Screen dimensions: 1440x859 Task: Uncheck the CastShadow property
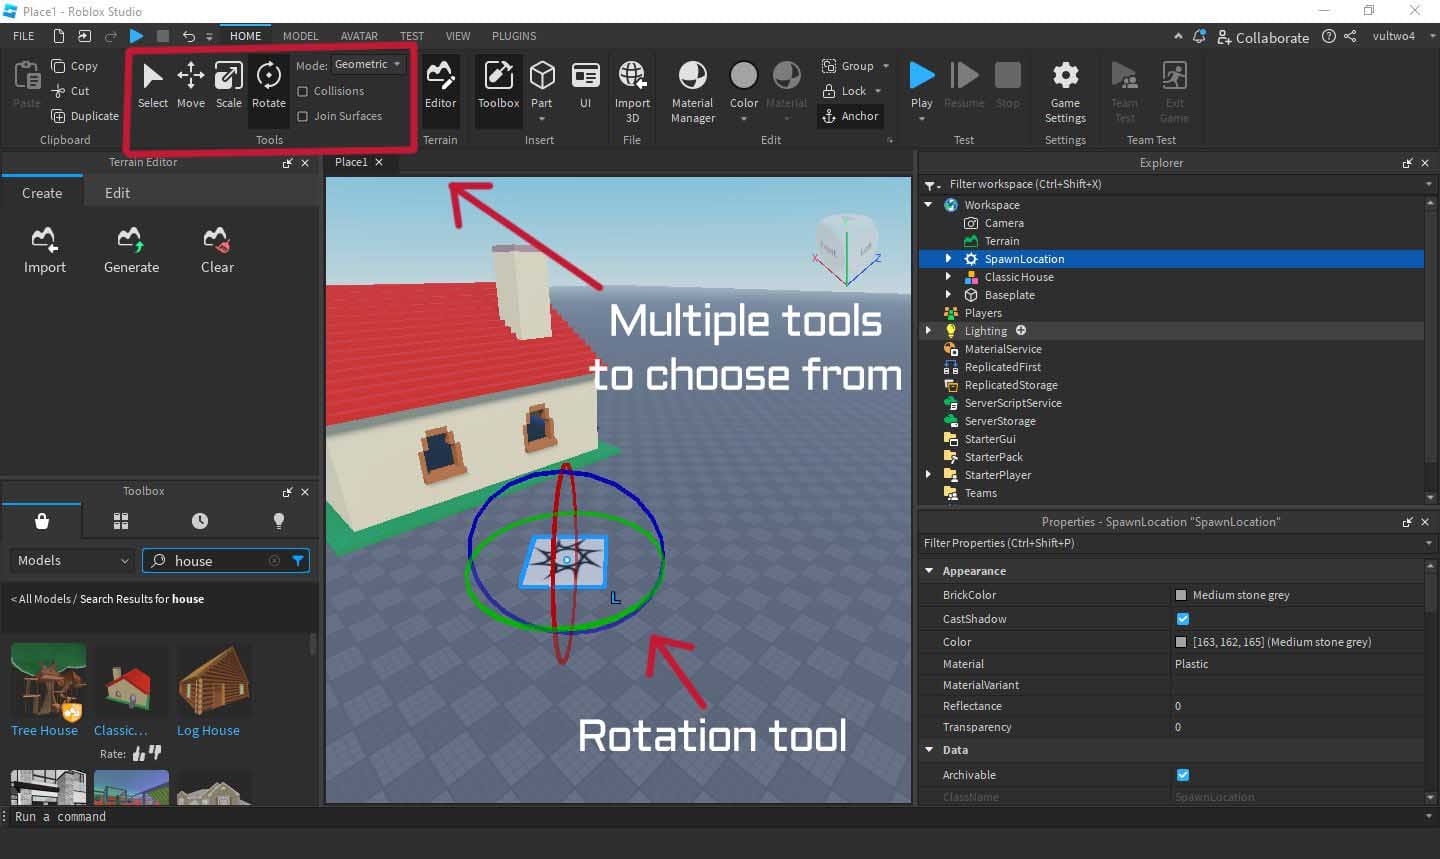1183,619
